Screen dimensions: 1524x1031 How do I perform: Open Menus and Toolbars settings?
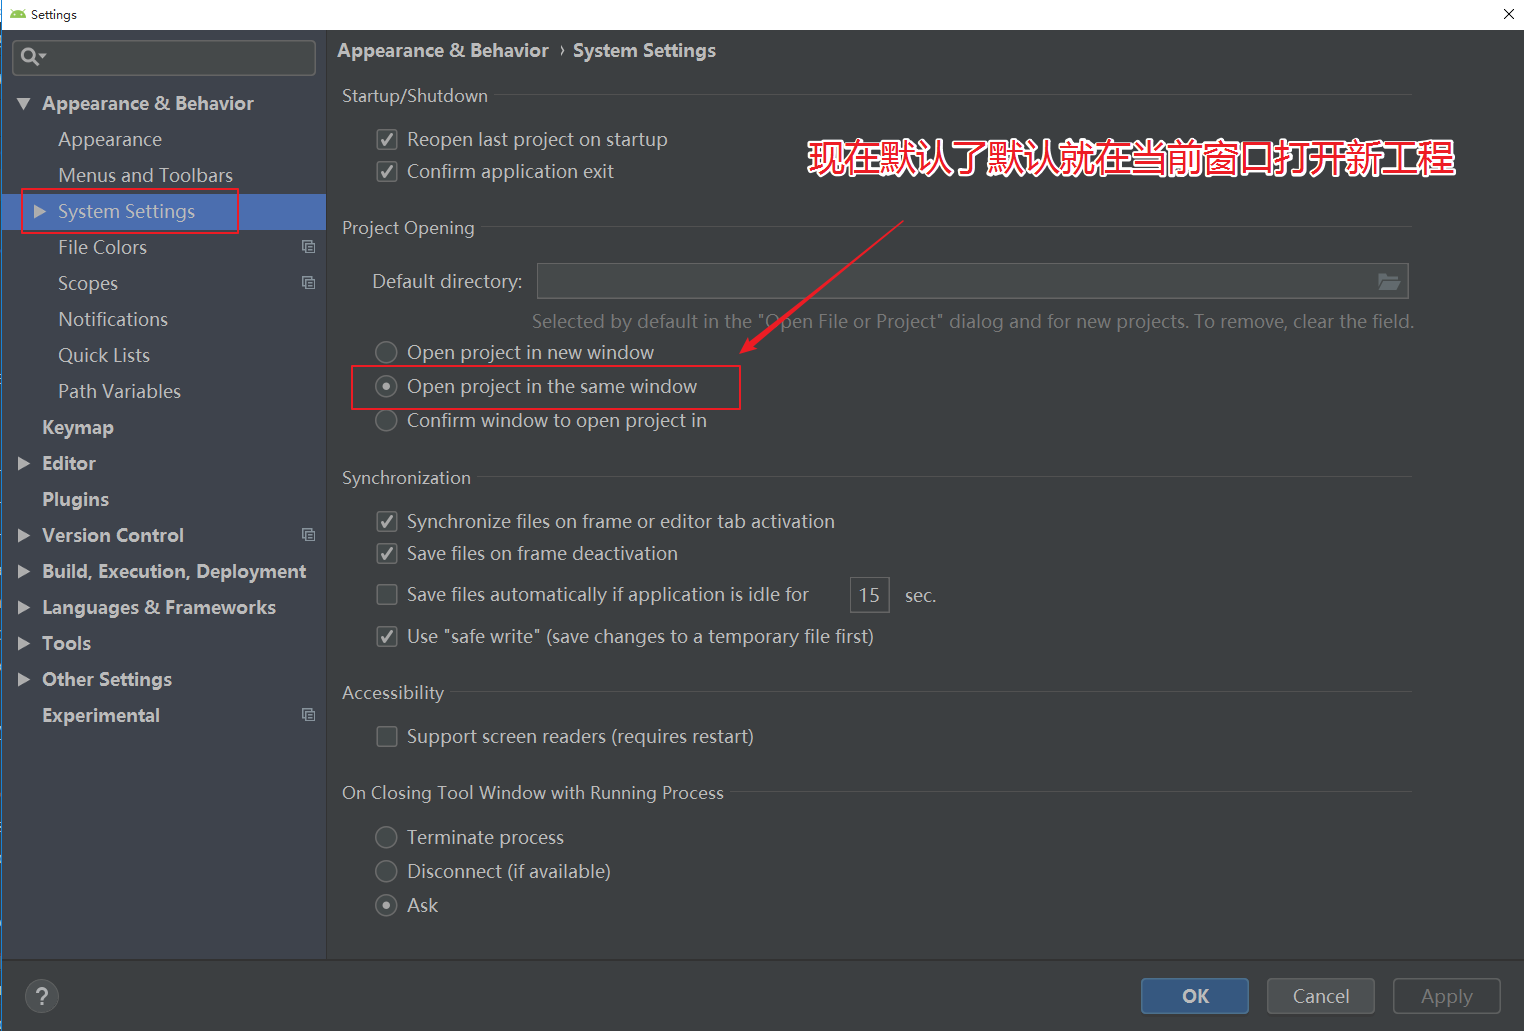point(145,175)
